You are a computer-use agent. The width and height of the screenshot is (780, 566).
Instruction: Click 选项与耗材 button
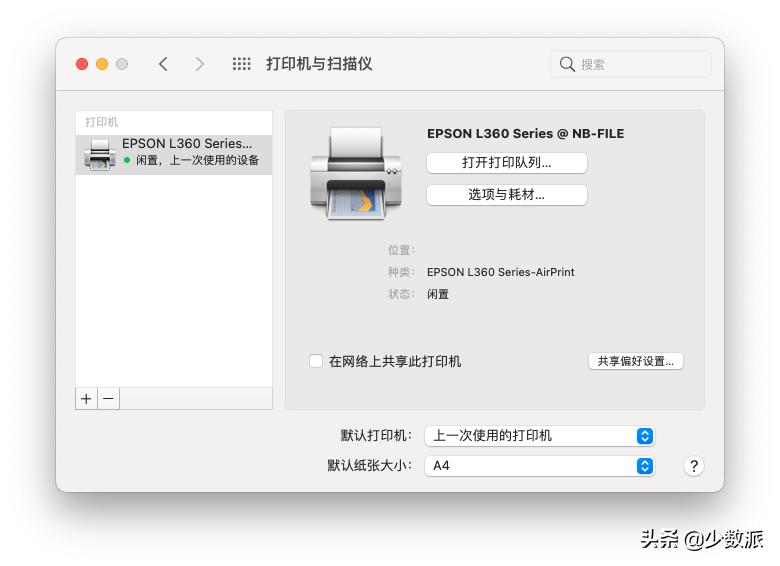tap(507, 194)
